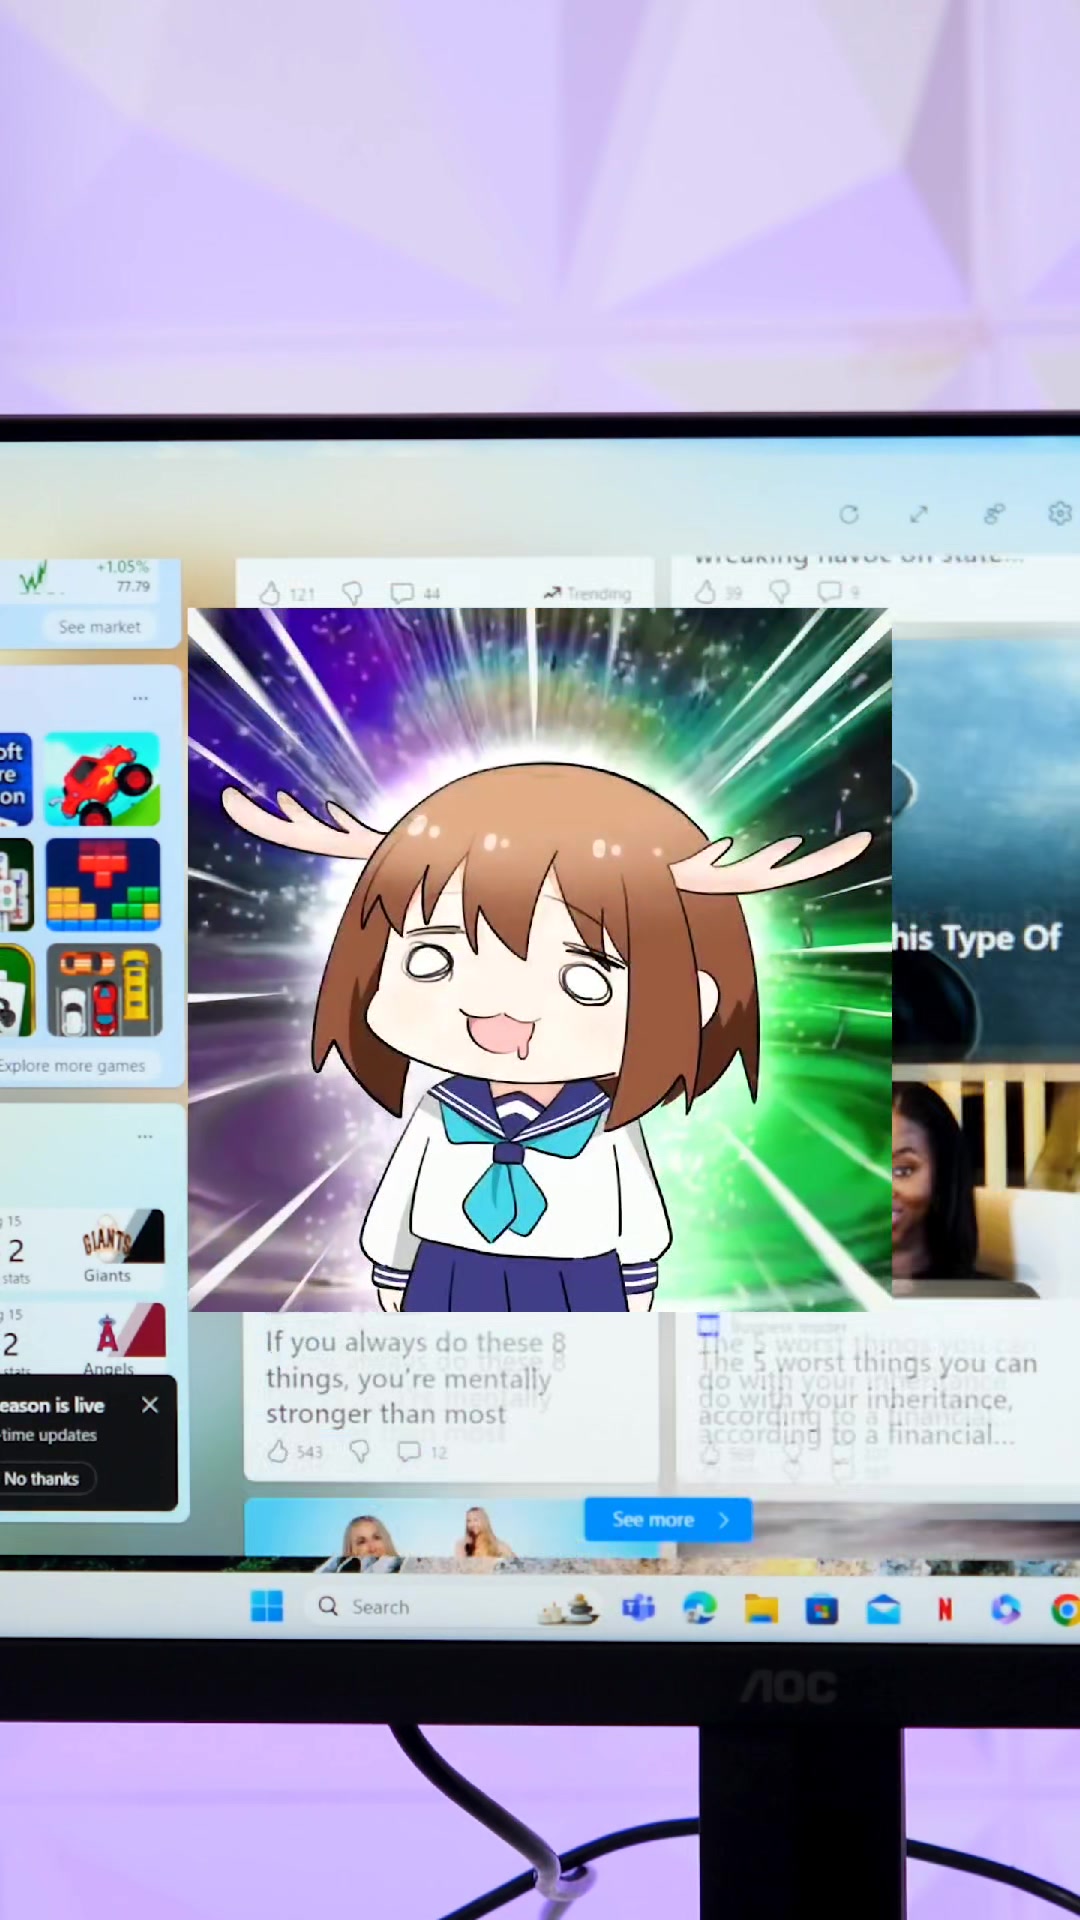Click No thanks on live updates prompt

point(42,1479)
